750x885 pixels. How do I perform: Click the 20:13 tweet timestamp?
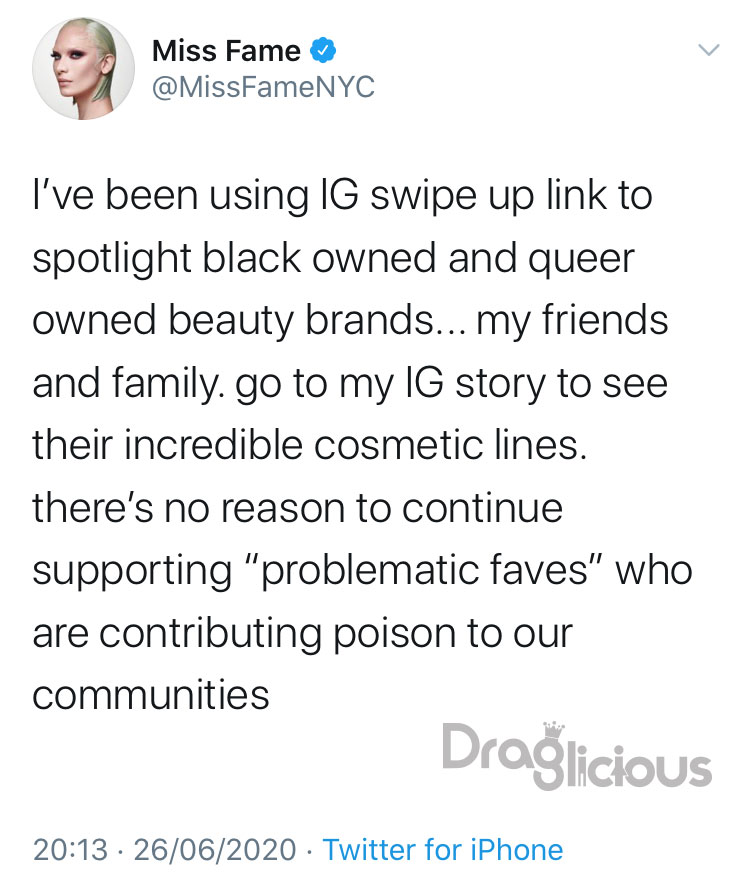(x=71, y=849)
